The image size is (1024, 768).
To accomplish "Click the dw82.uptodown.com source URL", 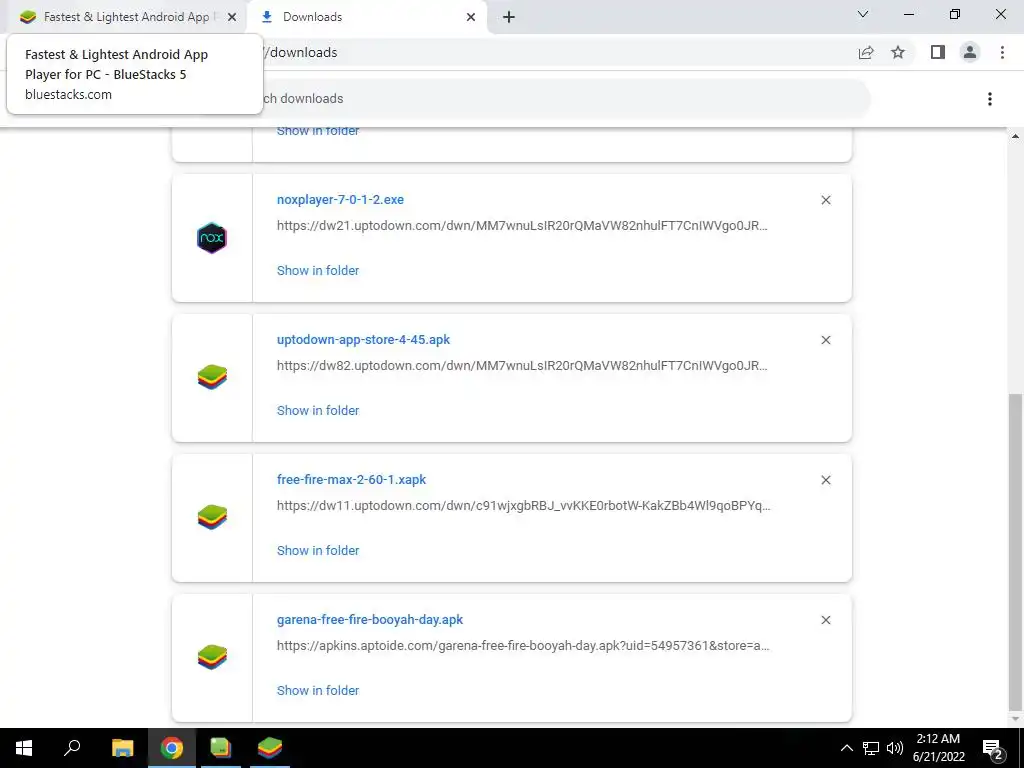I will coord(522,366).
